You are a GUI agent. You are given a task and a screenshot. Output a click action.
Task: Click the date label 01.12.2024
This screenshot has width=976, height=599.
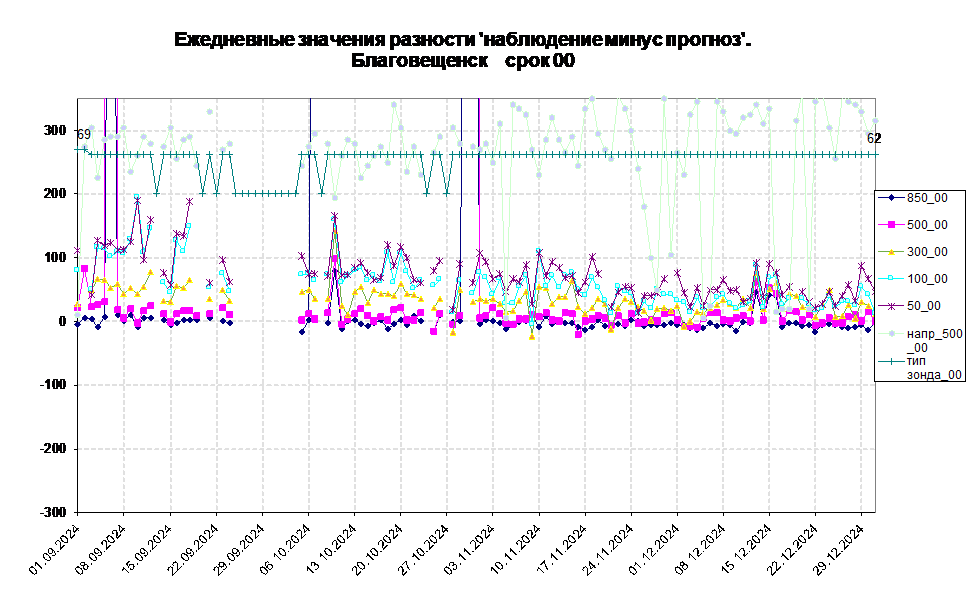654,549
